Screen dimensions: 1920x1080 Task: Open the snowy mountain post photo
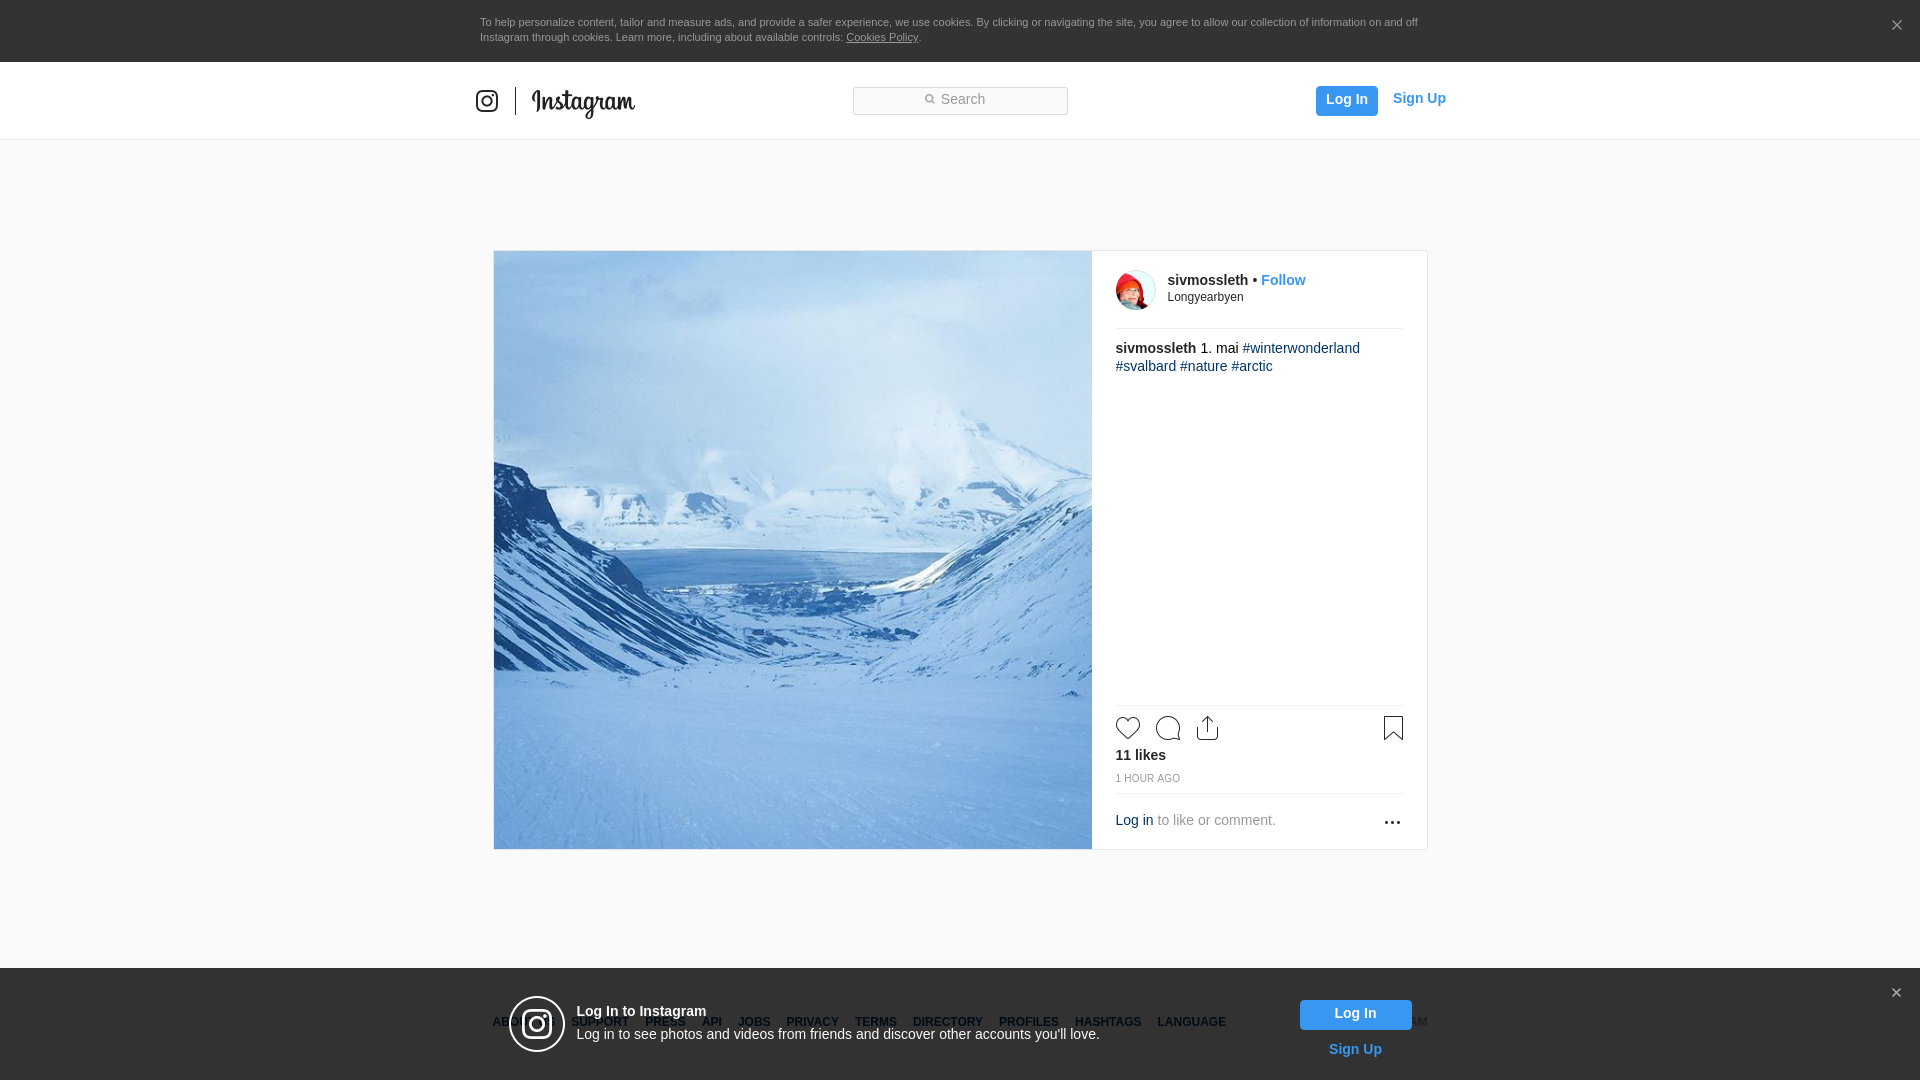(792, 550)
